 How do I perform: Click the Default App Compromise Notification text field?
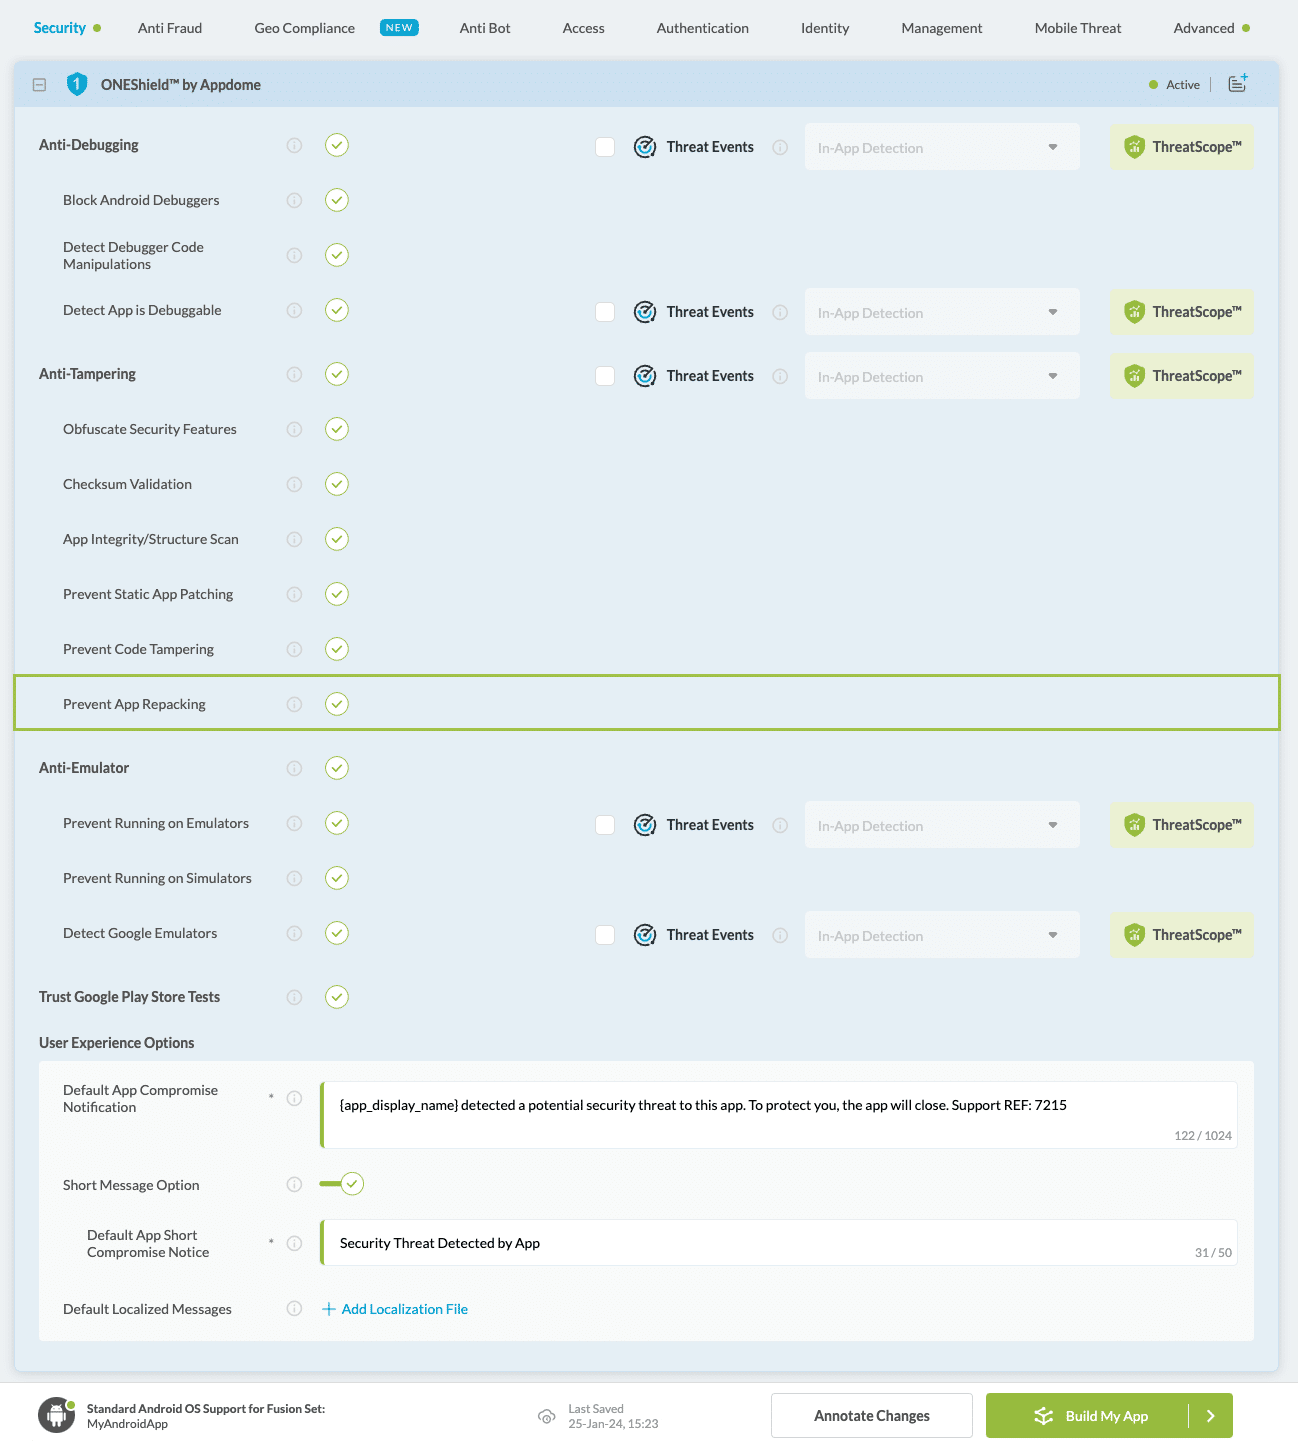778,1114
